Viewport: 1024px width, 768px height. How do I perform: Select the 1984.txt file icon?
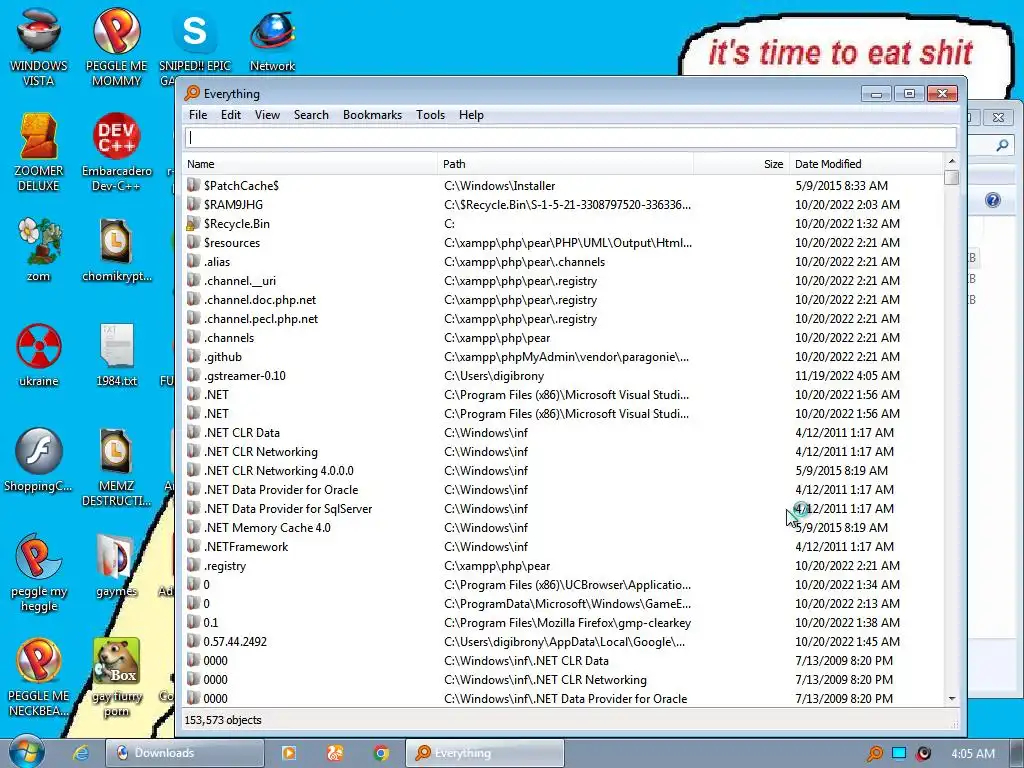tap(116, 354)
